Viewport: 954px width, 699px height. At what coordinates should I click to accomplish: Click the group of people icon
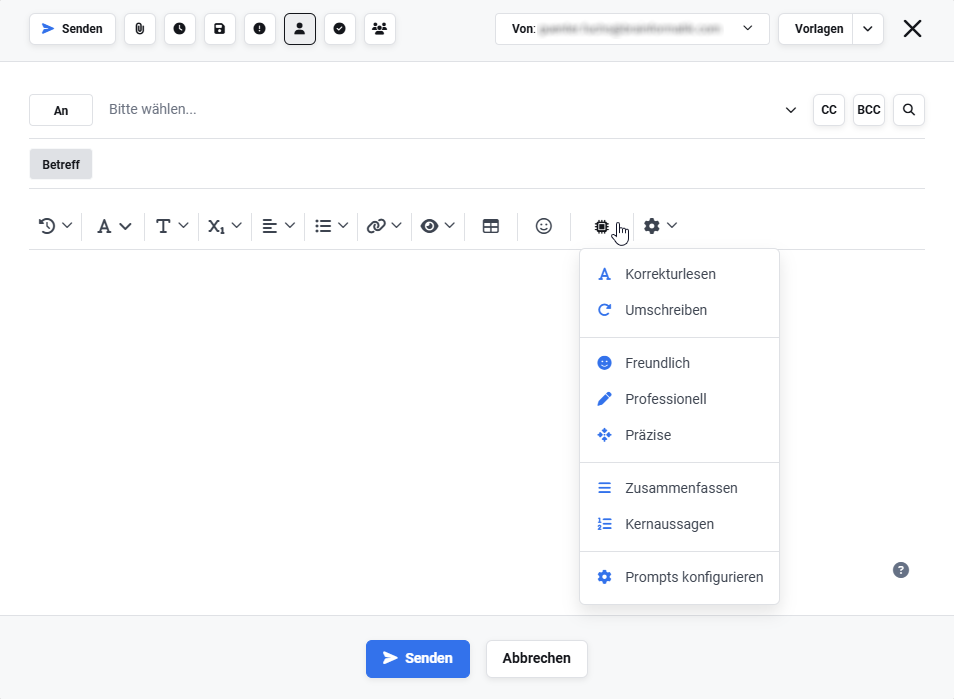click(380, 29)
